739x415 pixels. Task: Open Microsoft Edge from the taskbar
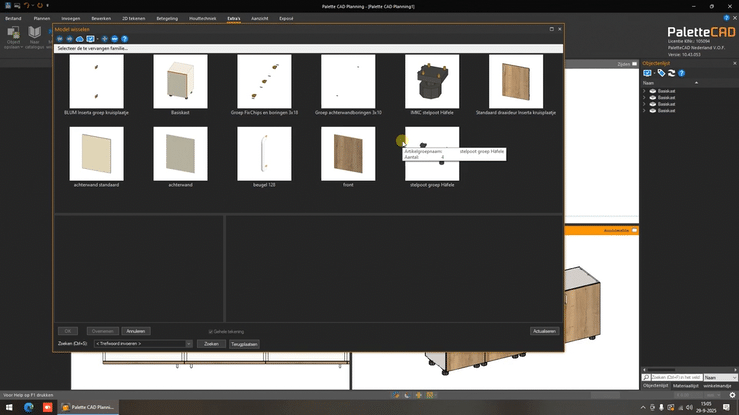(x=31, y=408)
